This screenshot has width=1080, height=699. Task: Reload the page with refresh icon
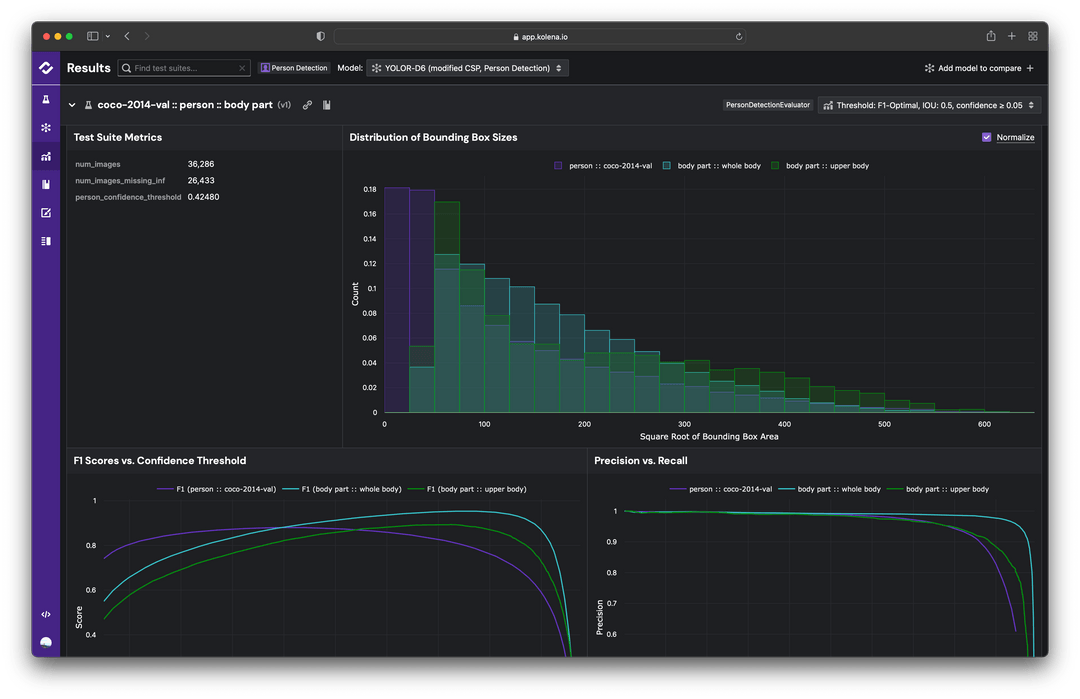pyautogui.click(x=738, y=36)
